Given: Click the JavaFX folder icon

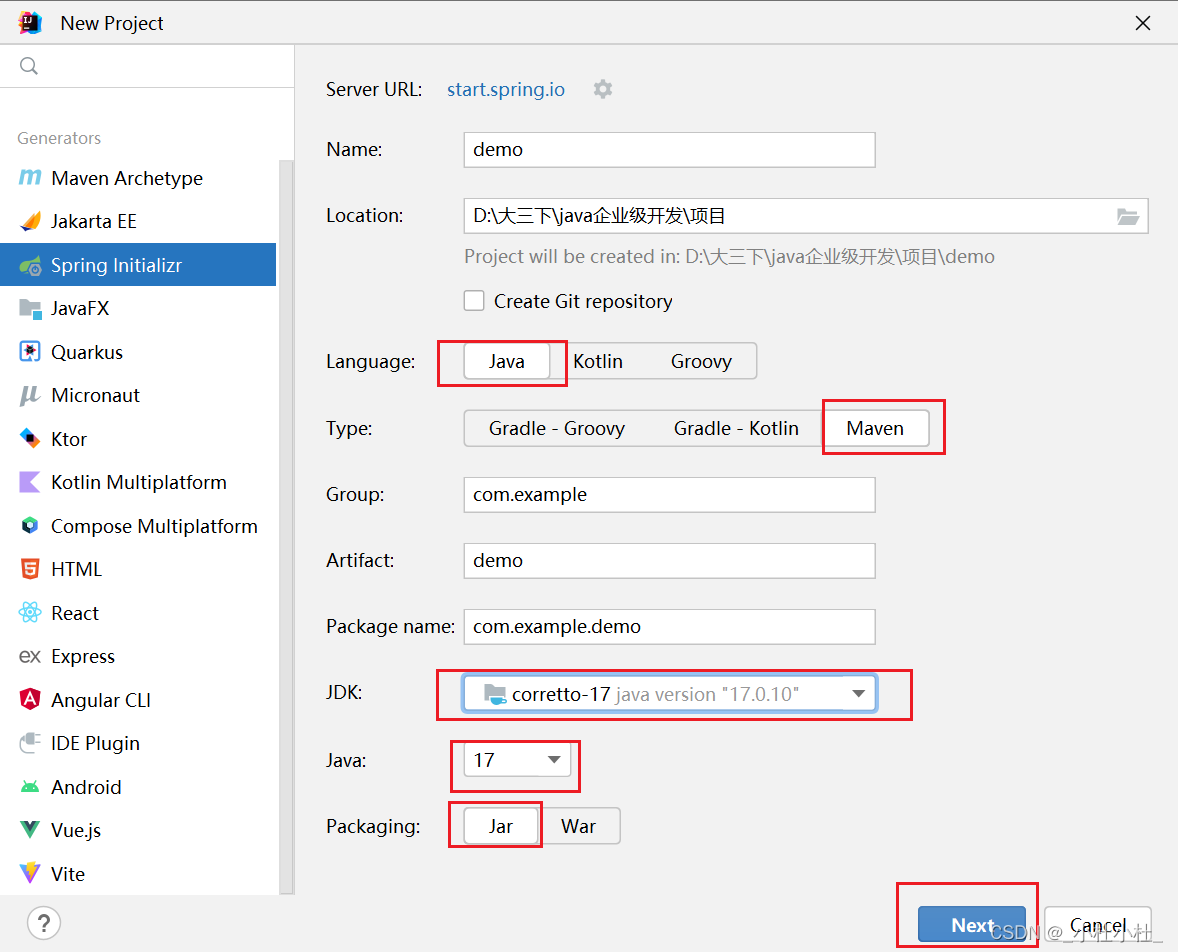Looking at the screenshot, I should [30, 309].
